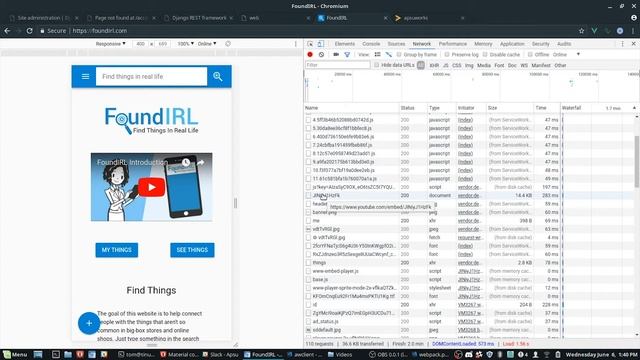This screenshot has height=360, width=640.
Task: Open the terminal icon on the taskbar
Action: pyautogui.click(x=56, y=354)
